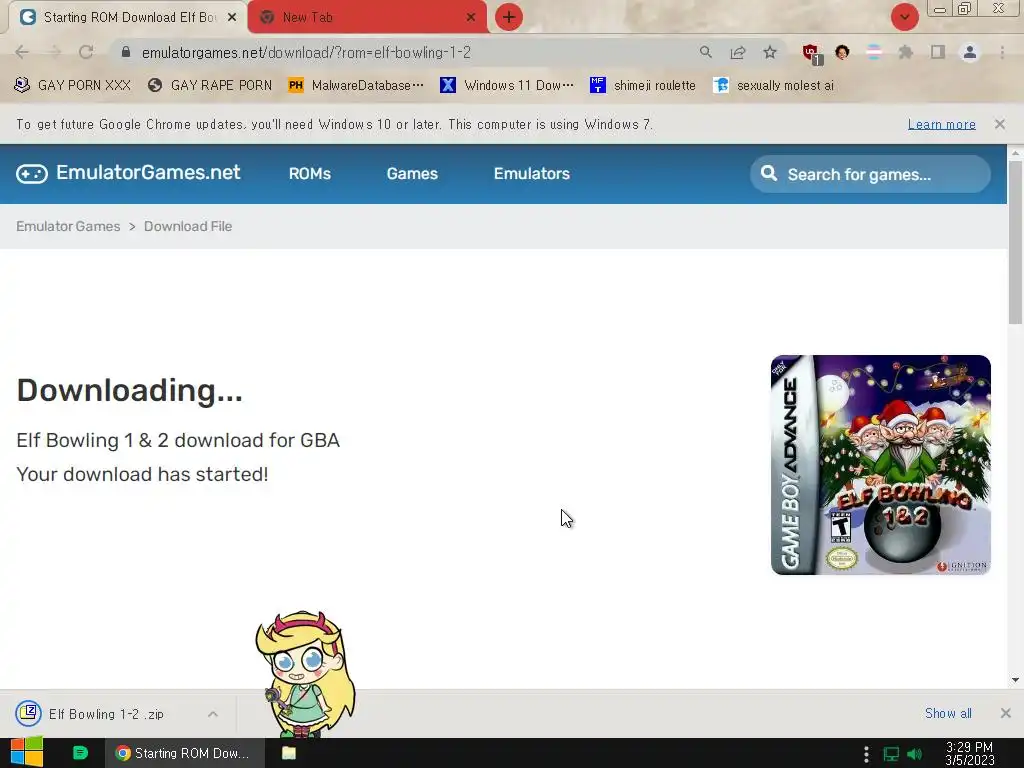The image size is (1024, 768).
Task: Click the Learn more link
Action: (941, 124)
